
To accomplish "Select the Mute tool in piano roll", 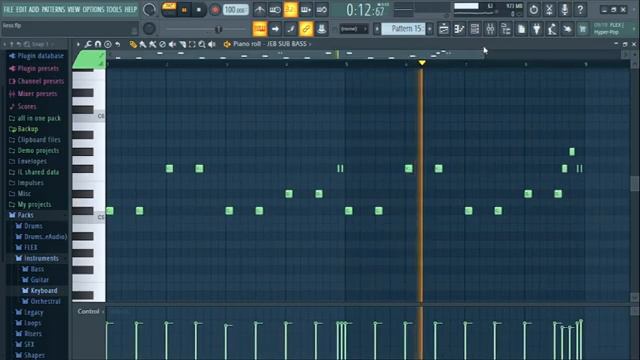I will pos(172,44).
